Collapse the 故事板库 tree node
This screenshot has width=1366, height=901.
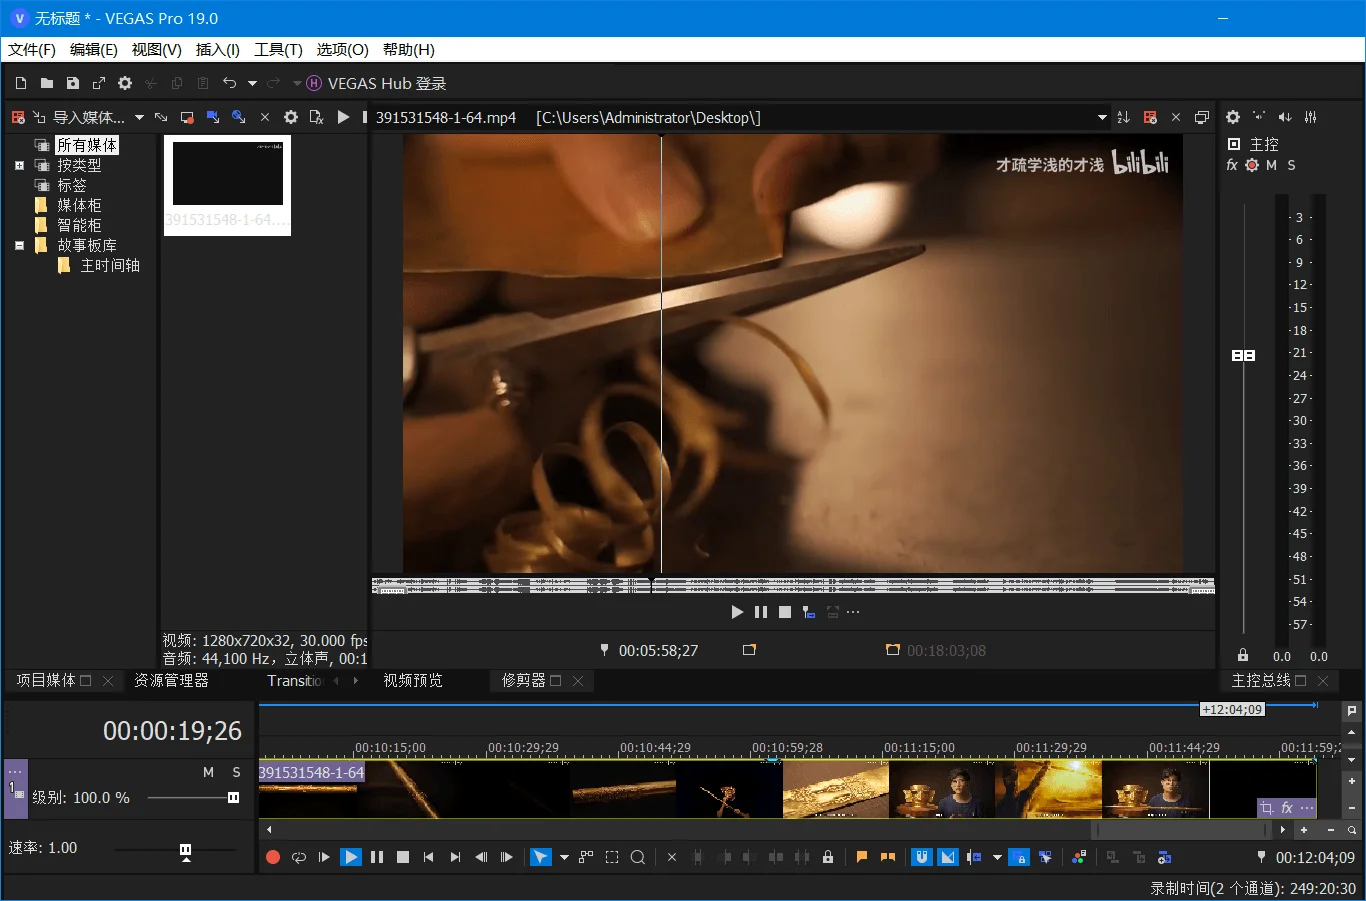pyautogui.click(x=18, y=245)
